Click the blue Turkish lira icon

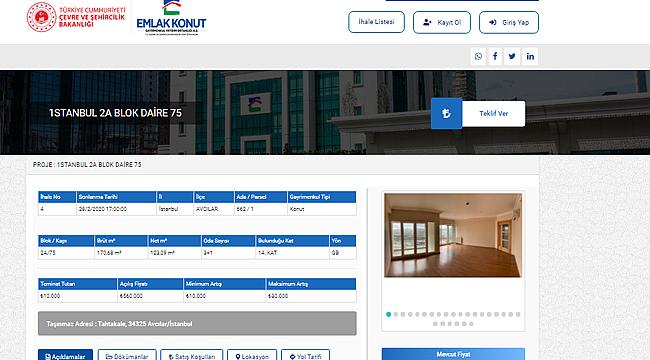[446, 113]
